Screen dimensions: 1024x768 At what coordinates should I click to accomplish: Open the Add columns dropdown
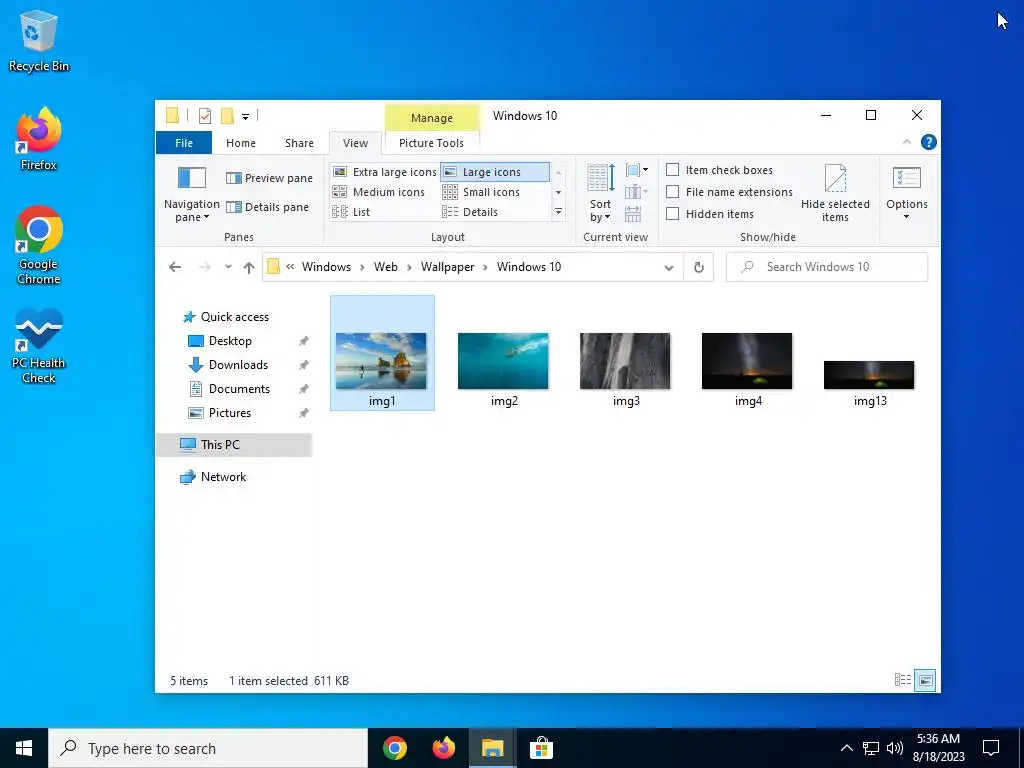[x=636, y=192]
